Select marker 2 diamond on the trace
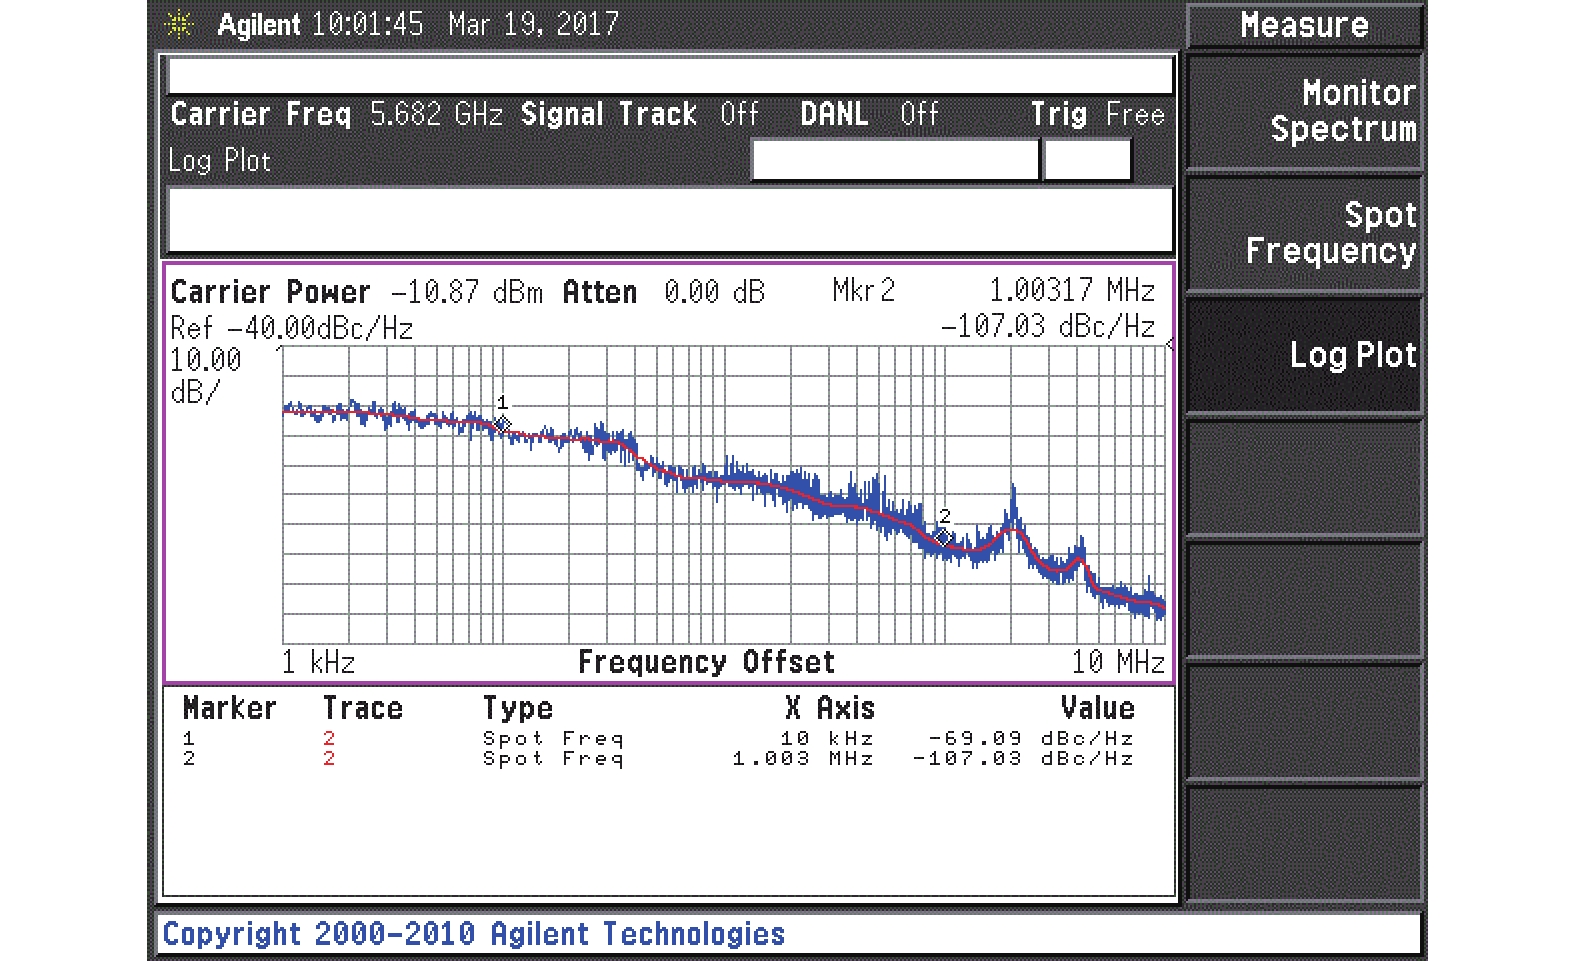The height and width of the screenshot is (961, 1575). click(943, 537)
